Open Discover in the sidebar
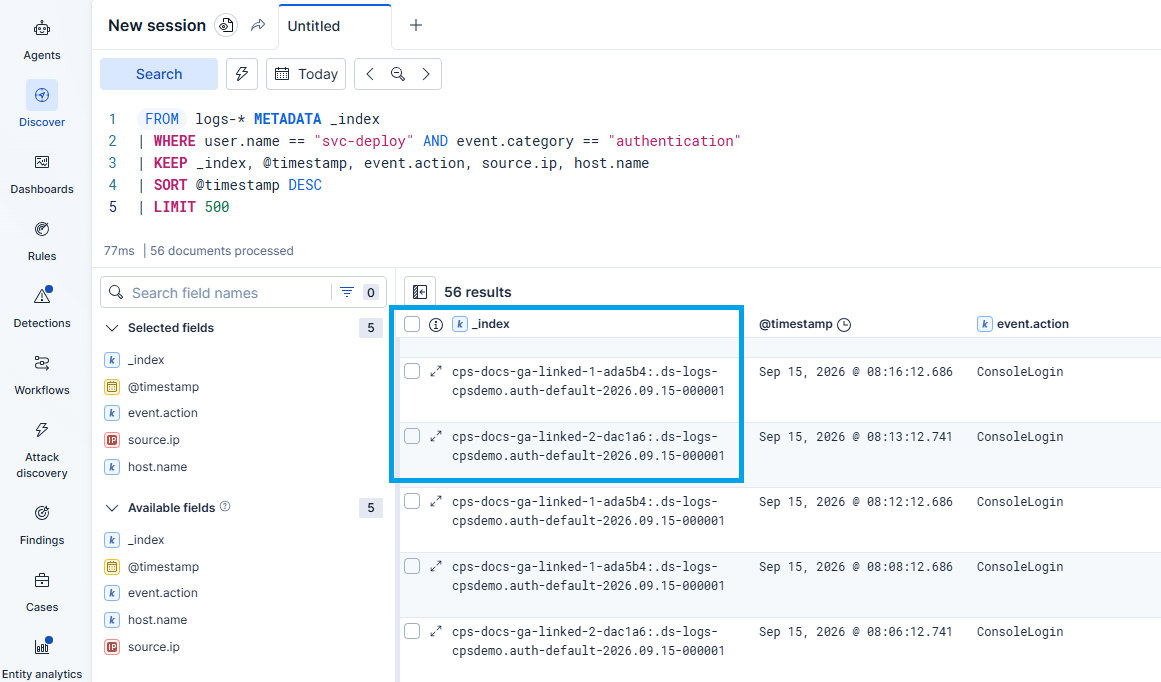Viewport: 1161px width, 682px height. (x=41, y=106)
